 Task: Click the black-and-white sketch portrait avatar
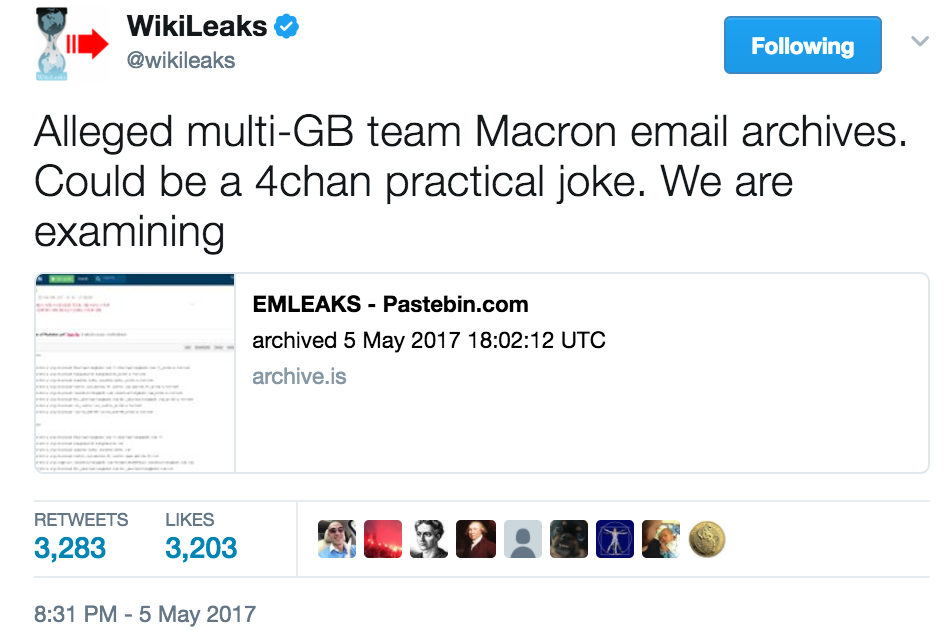pyautogui.click(x=429, y=539)
